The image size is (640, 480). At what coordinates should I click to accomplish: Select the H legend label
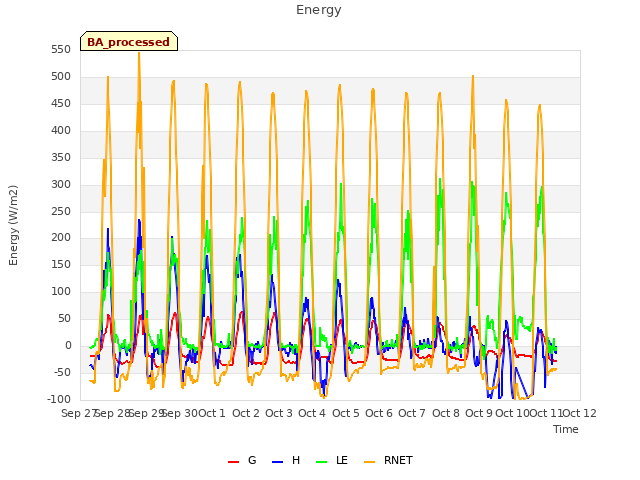tap(296, 460)
